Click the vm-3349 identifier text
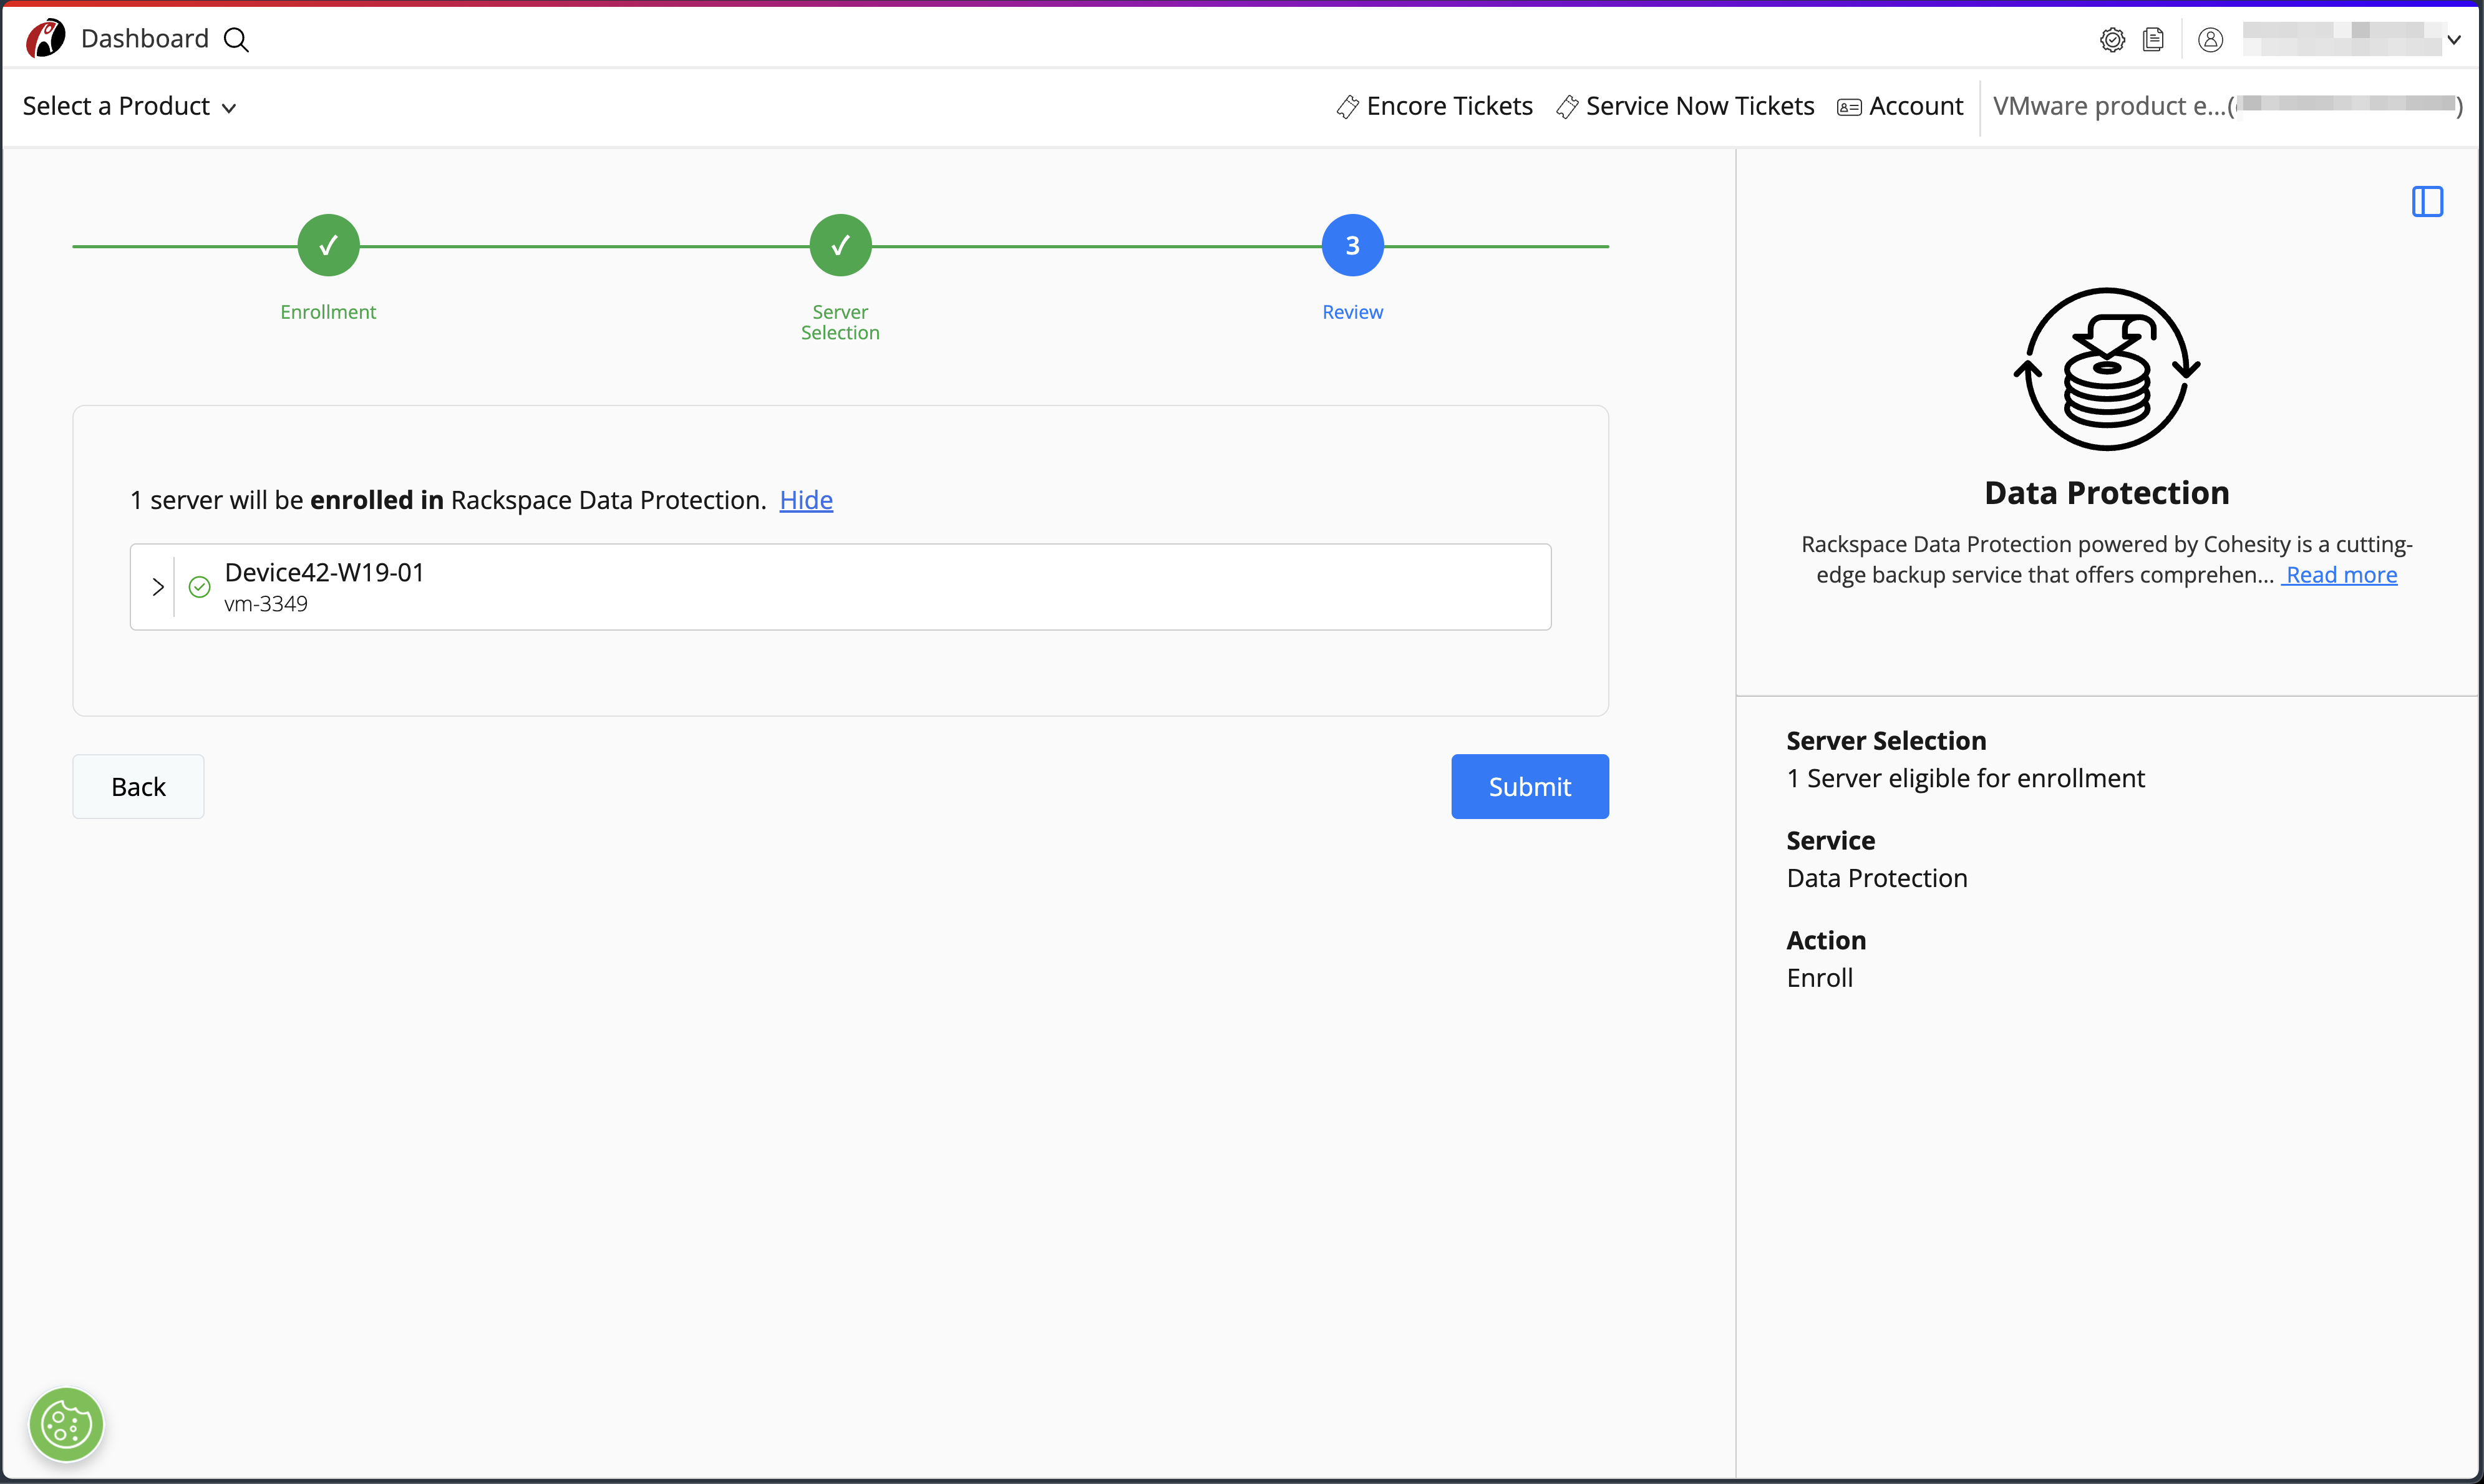This screenshot has width=2484, height=1484. point(266,604)
